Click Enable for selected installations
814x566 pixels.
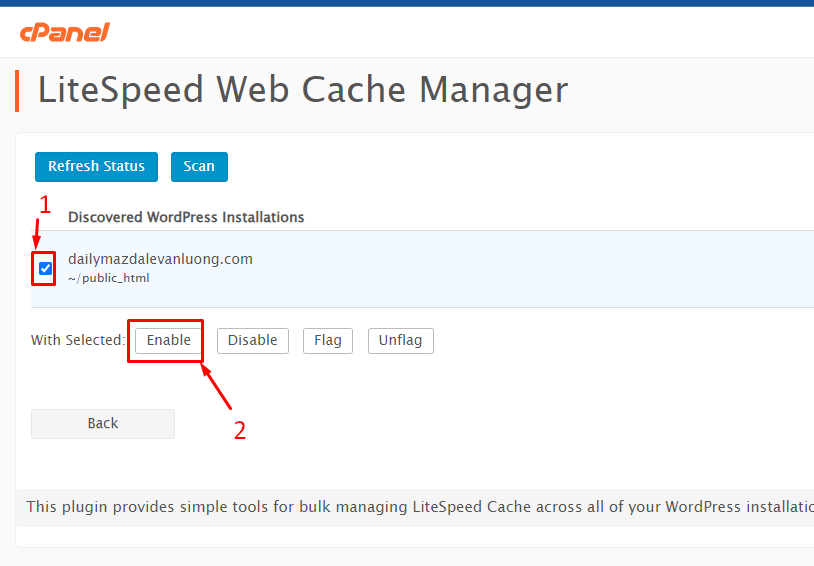tap(168, 341)
